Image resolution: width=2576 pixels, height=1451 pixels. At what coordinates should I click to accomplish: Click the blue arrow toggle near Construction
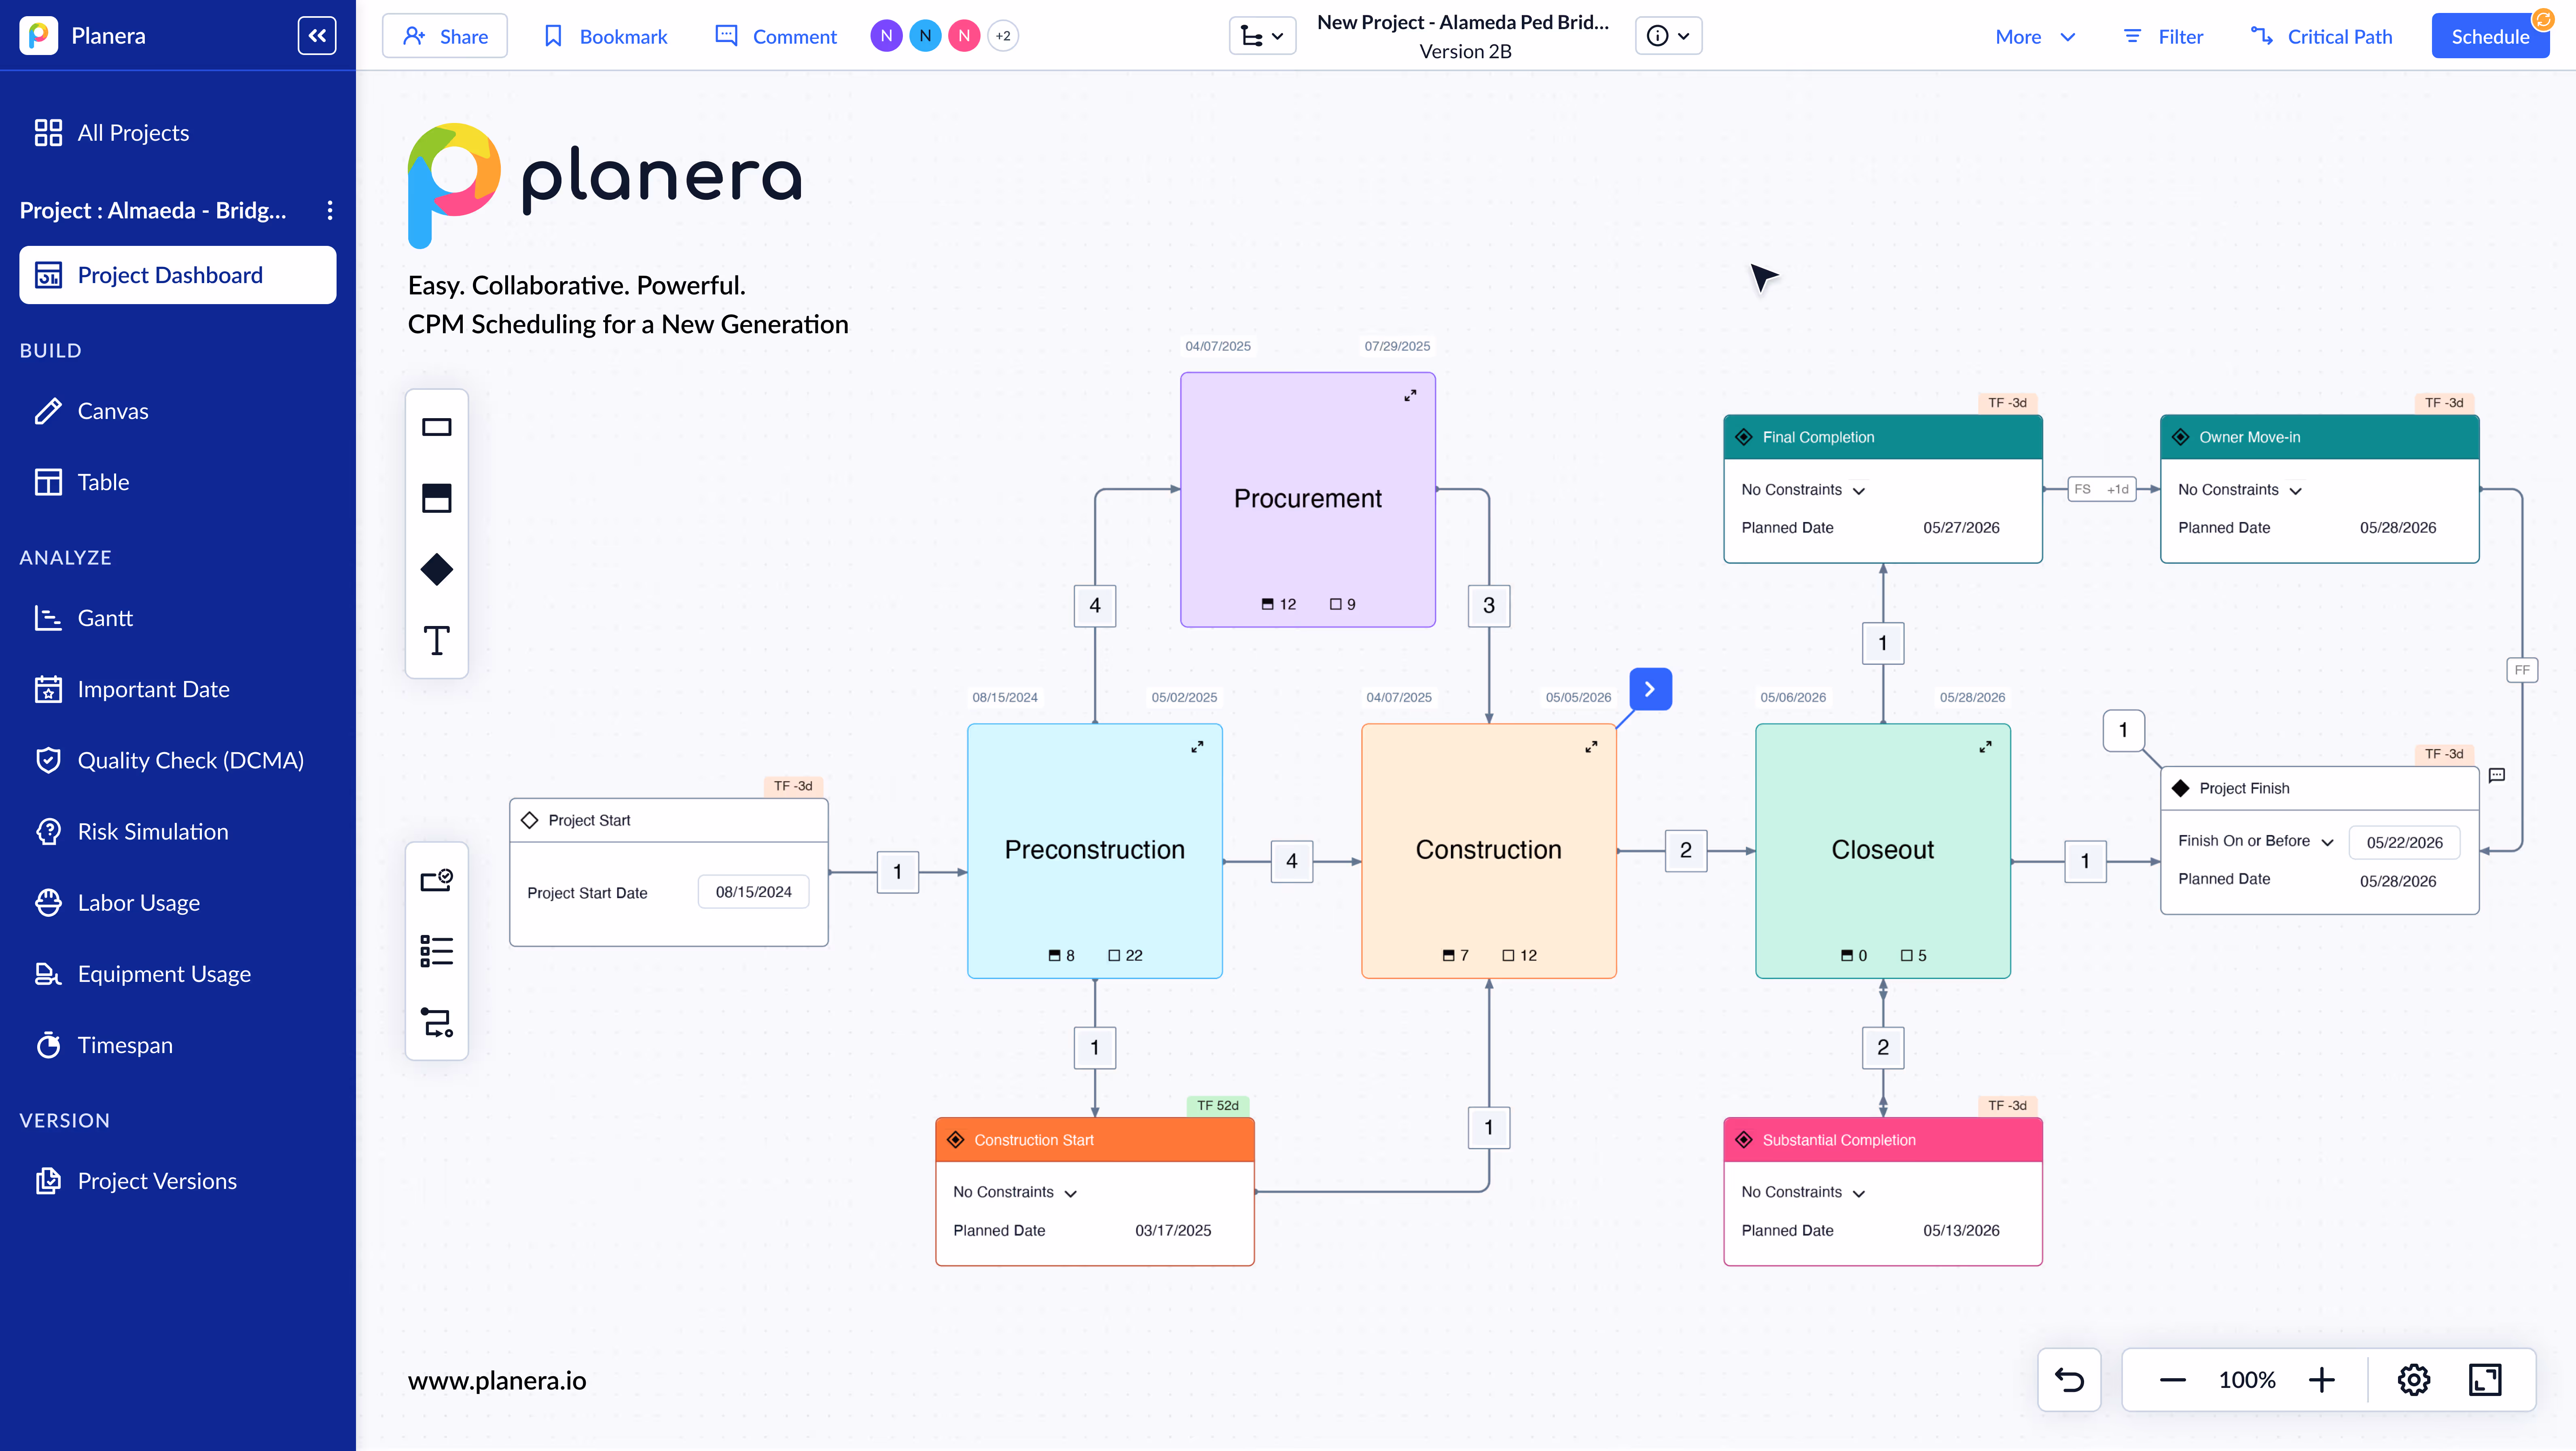(x=1650, y=689)
